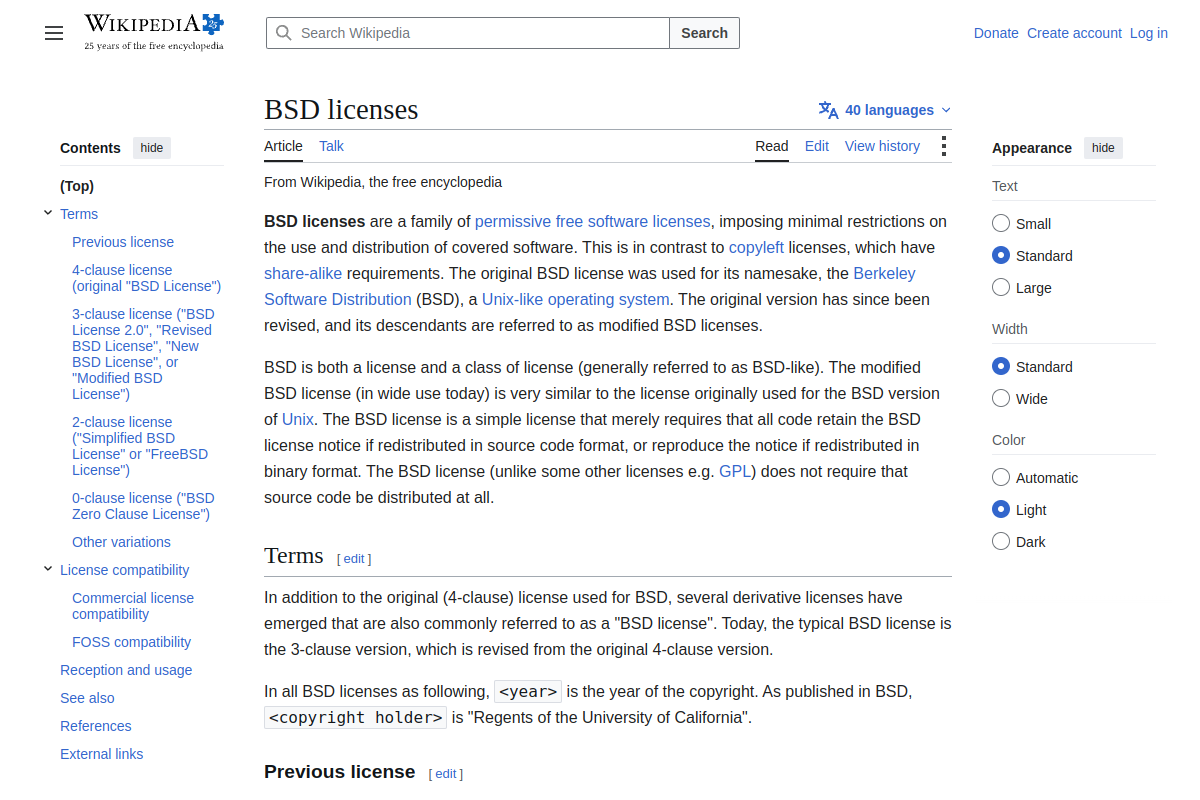Go to 0-clause license contents entry
The height and width of the screenshot is (800, 1200).
[143, 506]
